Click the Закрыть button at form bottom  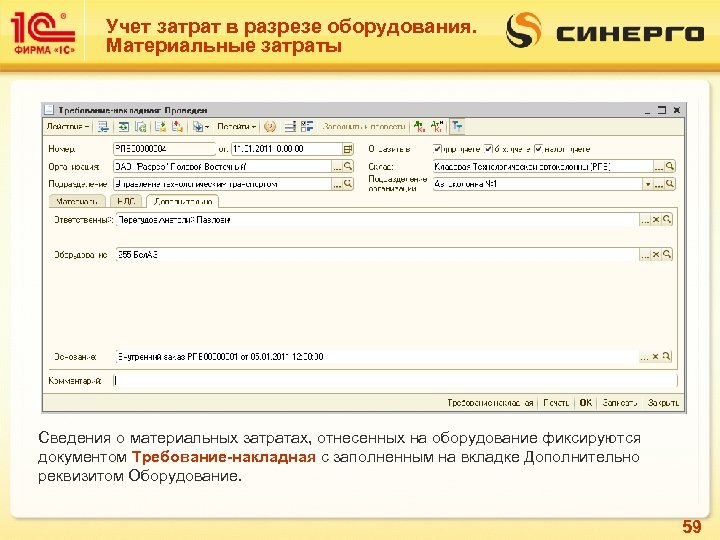click(663, 403)
